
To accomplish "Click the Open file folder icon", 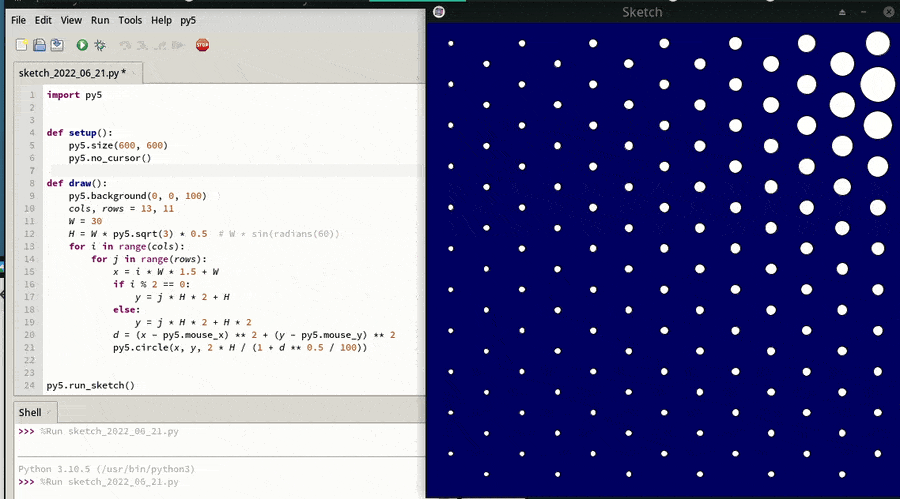I will coord(39,45).
